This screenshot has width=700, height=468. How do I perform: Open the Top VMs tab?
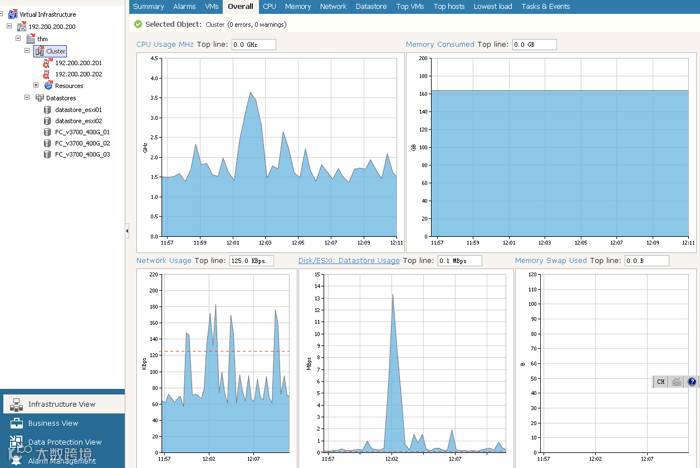tap(410, 6)
